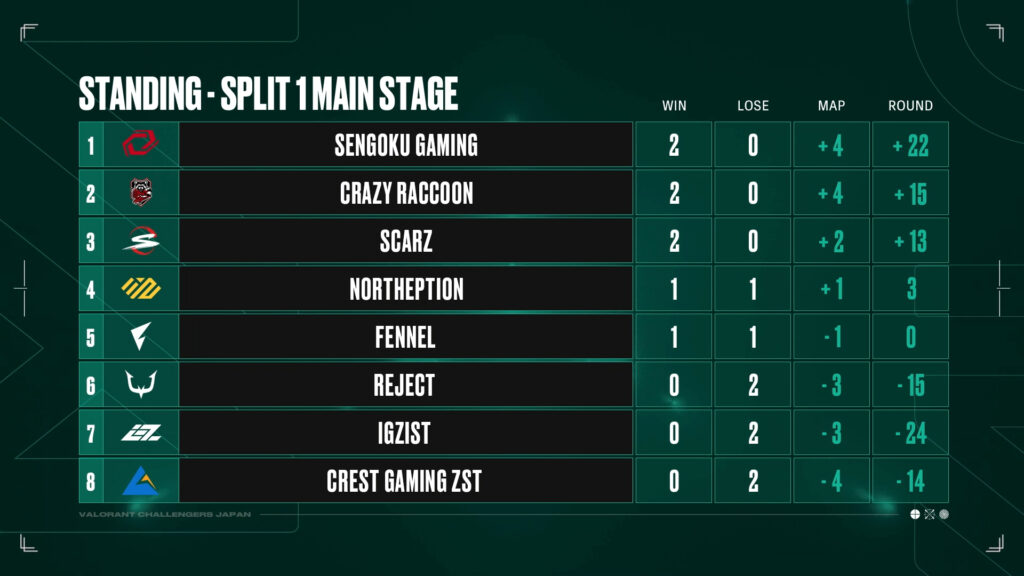
Task: Click the SENGOKU GAMING team name
Action: coord(406,145)
